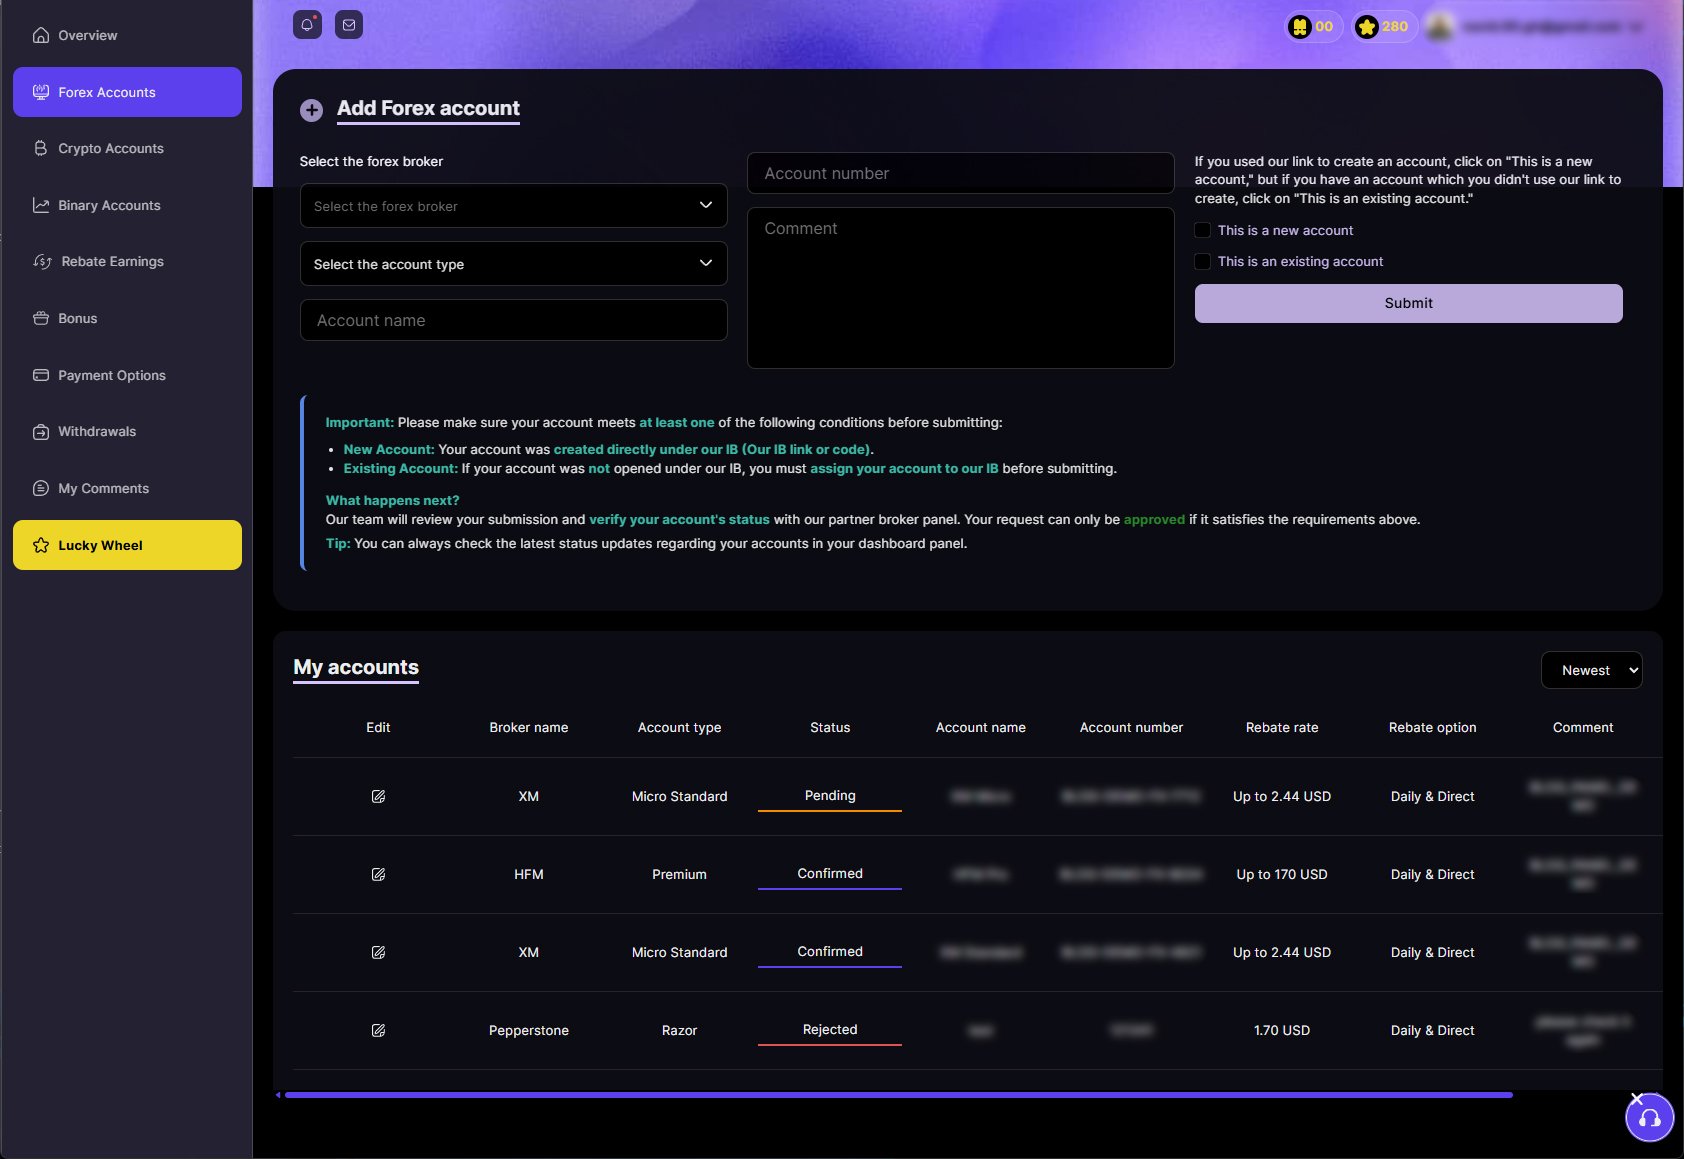Click the edit icon for HFM account

378,874
